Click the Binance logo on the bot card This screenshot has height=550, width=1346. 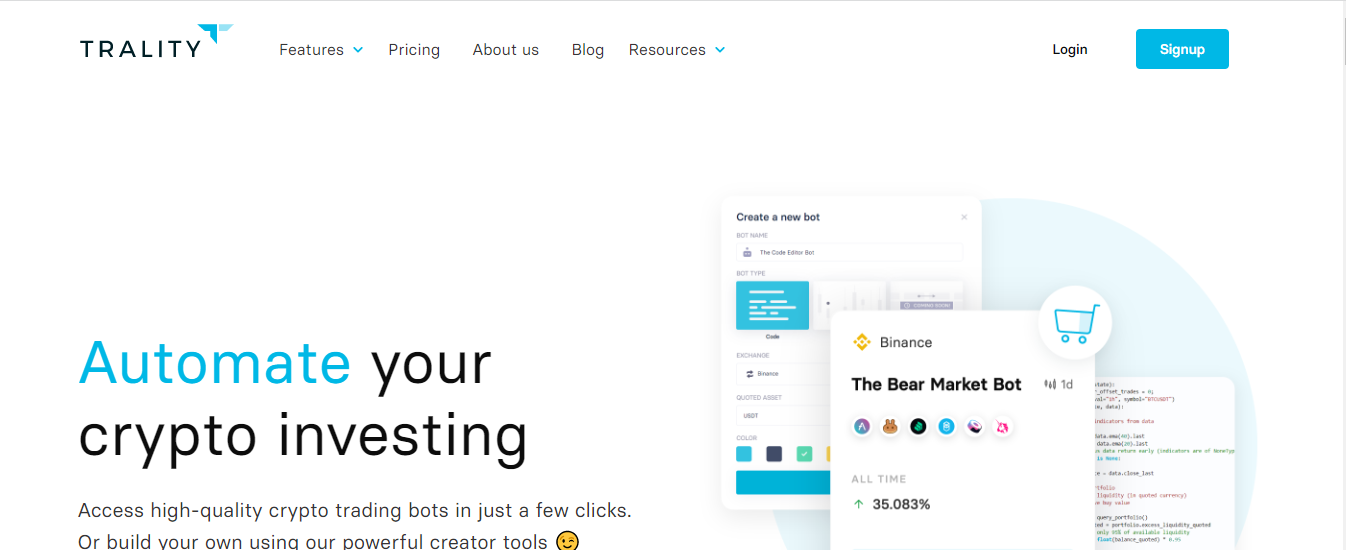pos(862,342)
